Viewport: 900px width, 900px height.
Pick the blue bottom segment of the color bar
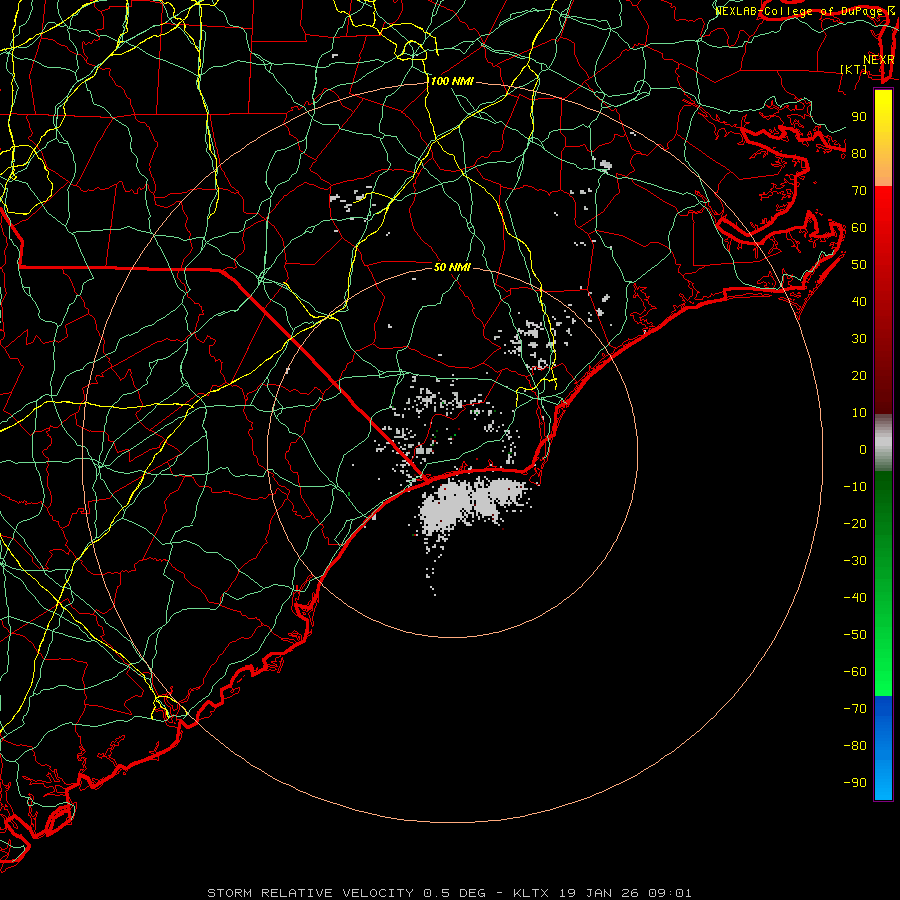pos(883,748)
